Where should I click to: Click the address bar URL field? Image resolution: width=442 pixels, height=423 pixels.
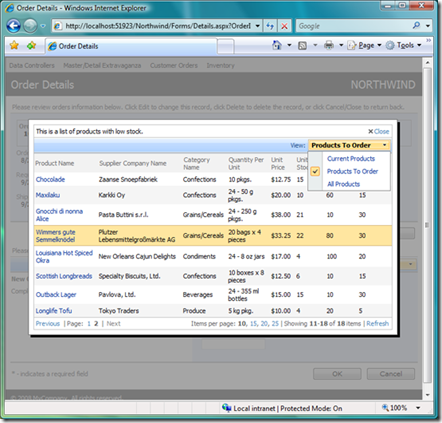click(157, 26)
